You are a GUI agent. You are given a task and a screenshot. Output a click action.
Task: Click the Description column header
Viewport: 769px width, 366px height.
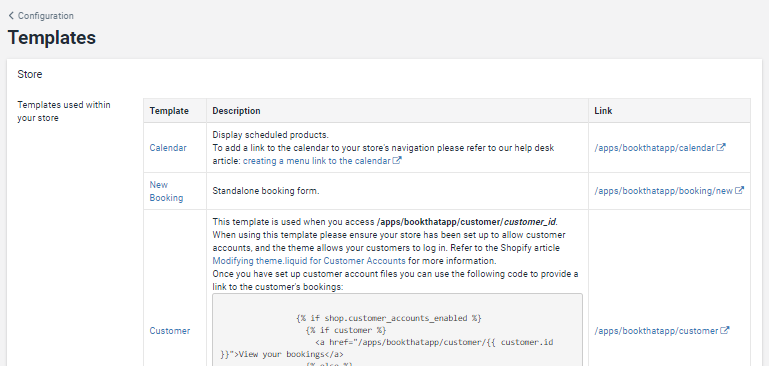236,111
